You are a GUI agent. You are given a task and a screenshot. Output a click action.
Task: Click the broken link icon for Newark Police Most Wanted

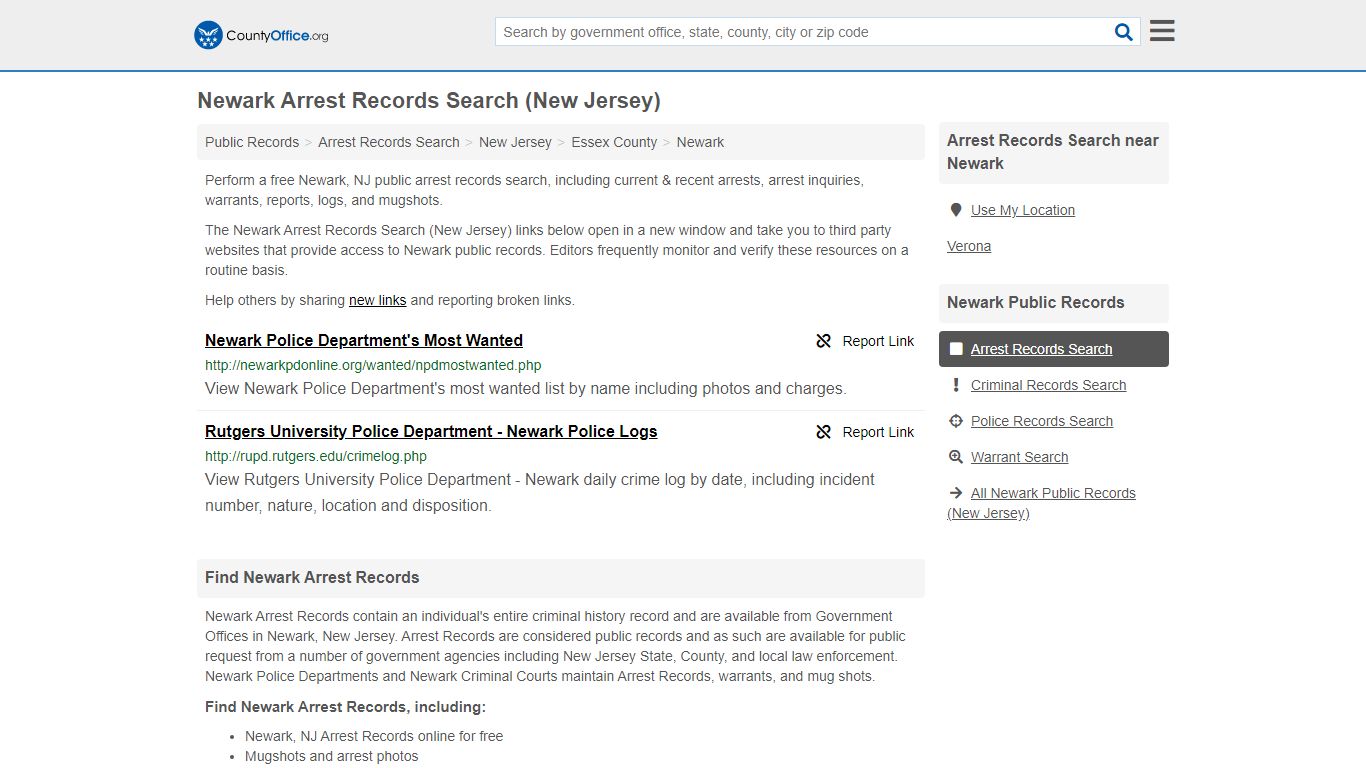pyautogui.click(x=824, y=341)
